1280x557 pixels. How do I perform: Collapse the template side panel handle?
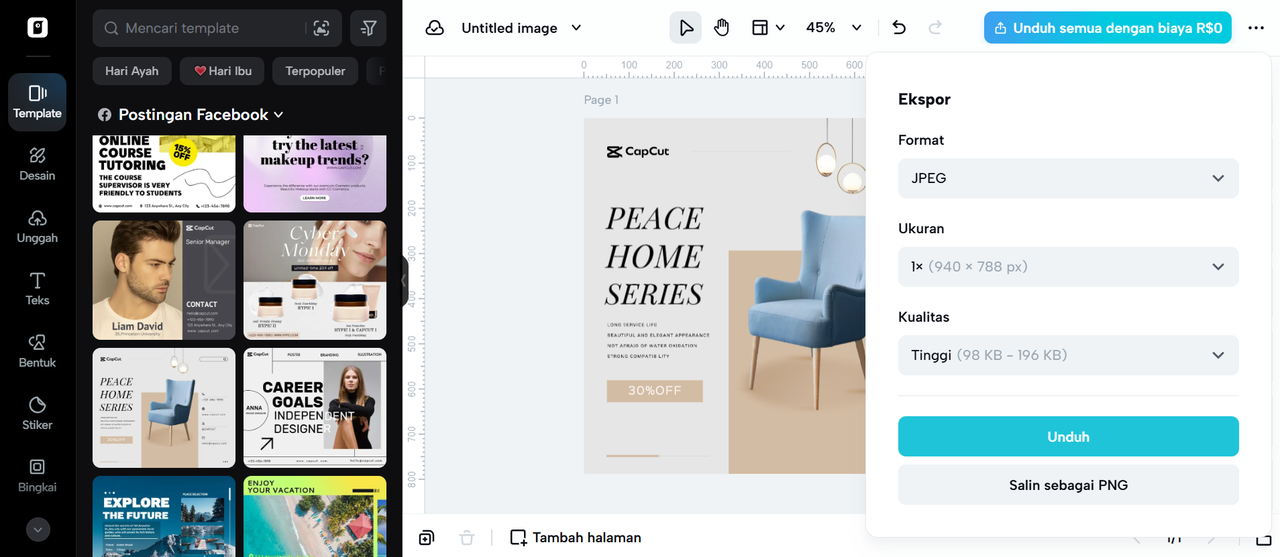pyautogui.click(x=404, y=281)
